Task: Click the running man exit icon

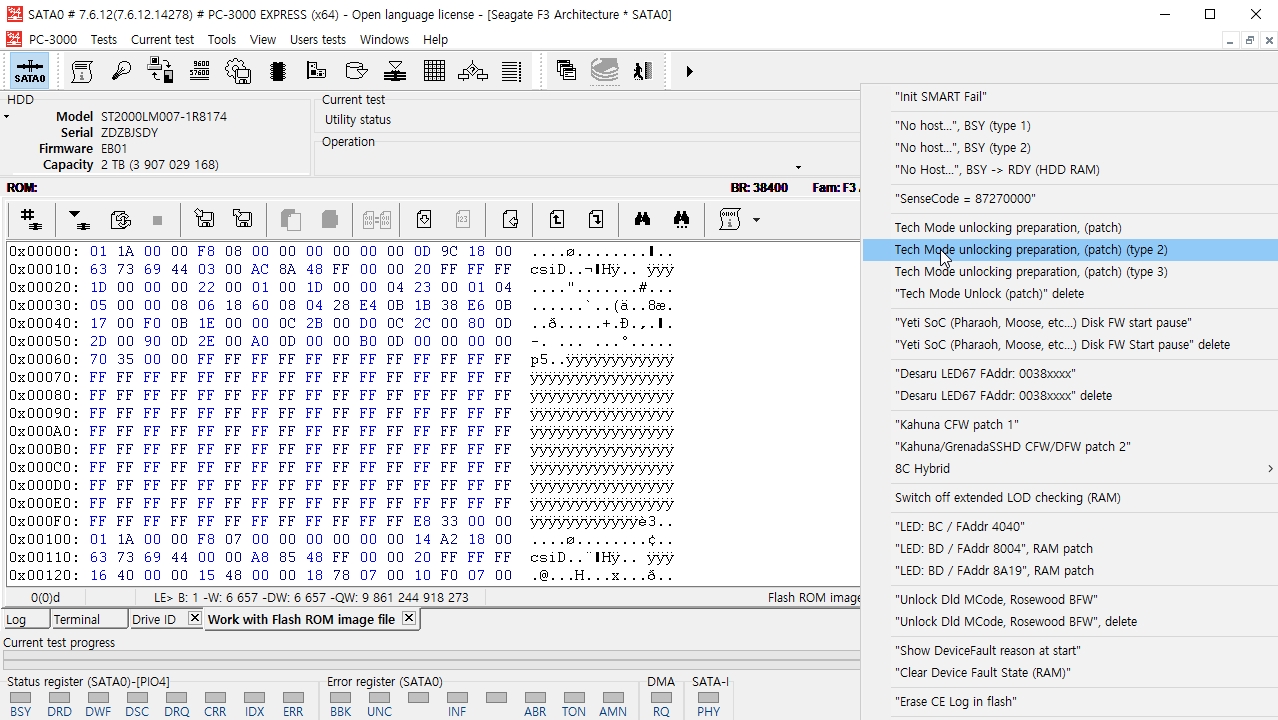Action: pos(643,71)
